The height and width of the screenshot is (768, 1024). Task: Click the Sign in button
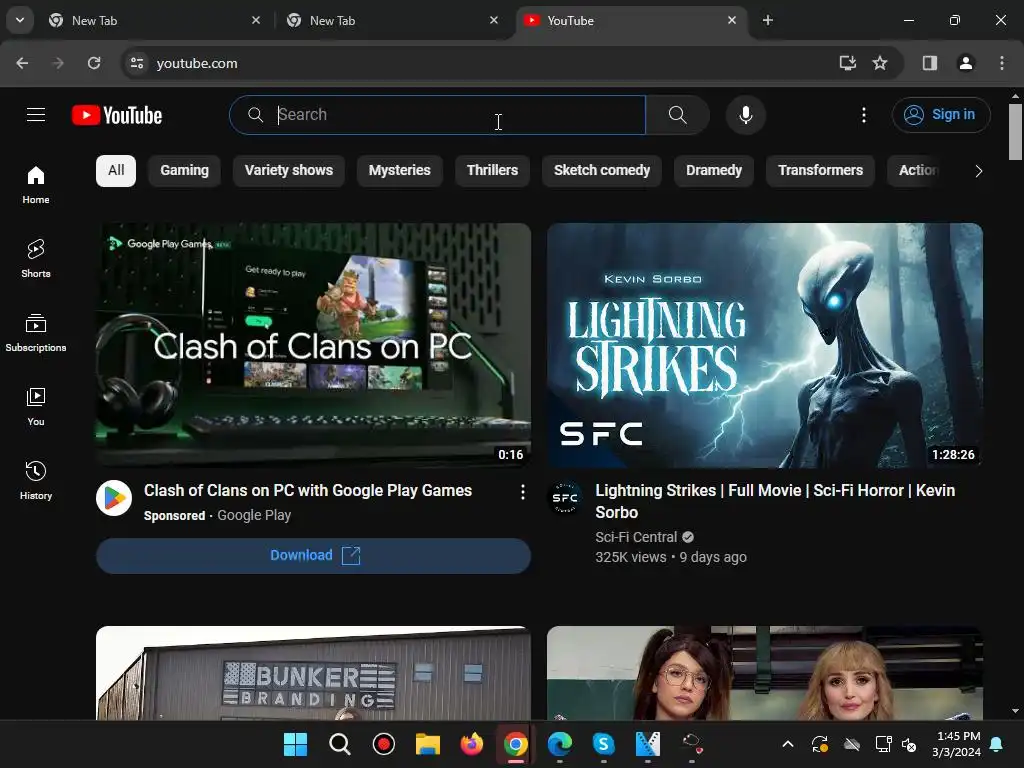(941, 115)
